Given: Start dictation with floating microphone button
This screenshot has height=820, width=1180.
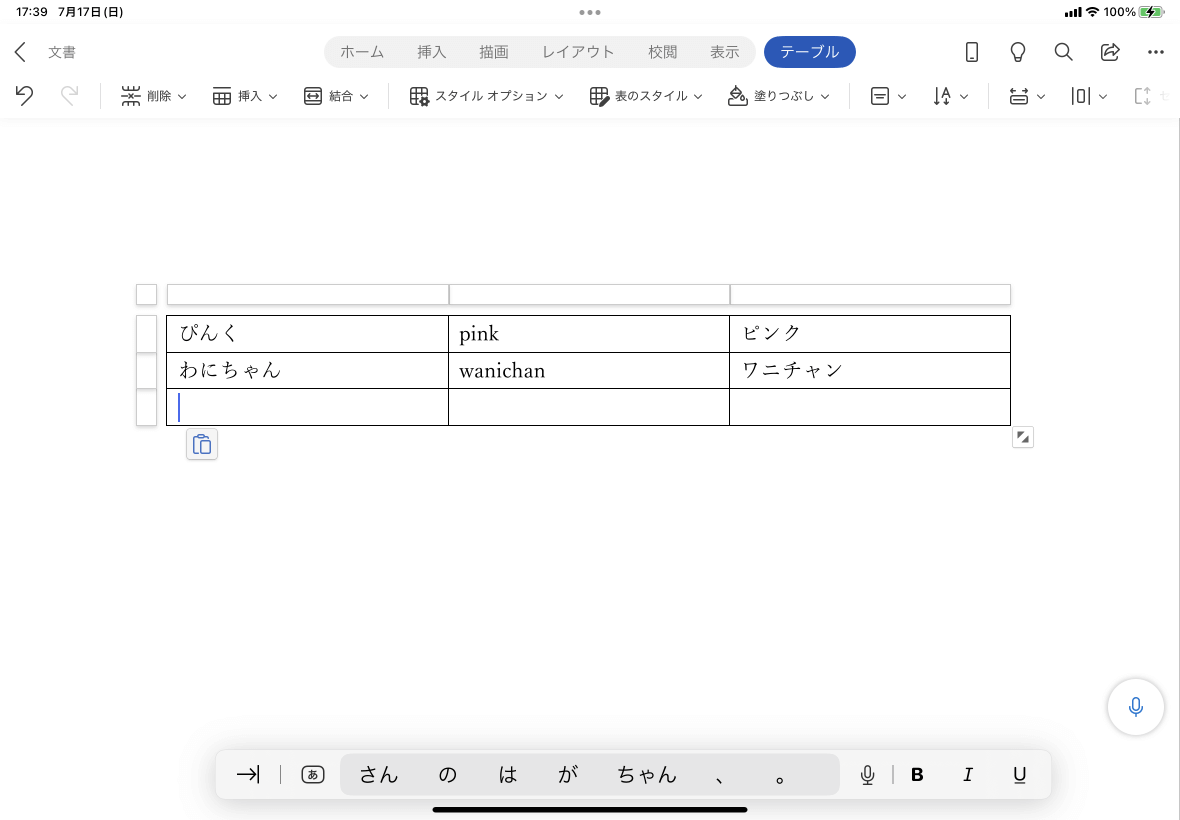Looking at the screenshot, I should pos(1136,706).
